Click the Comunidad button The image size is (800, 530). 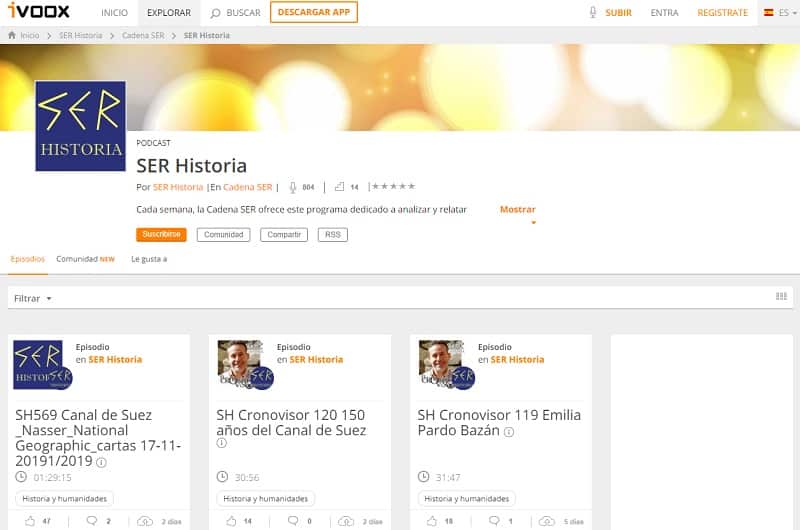[x=223, y=235]
